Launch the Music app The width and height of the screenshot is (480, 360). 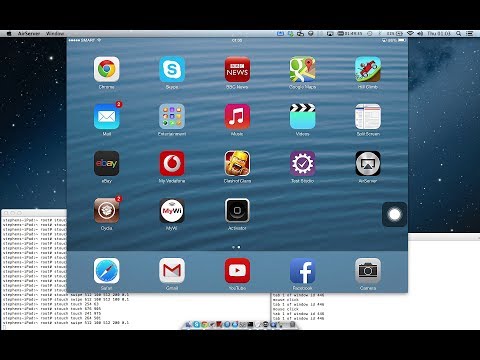coord(237,116)
